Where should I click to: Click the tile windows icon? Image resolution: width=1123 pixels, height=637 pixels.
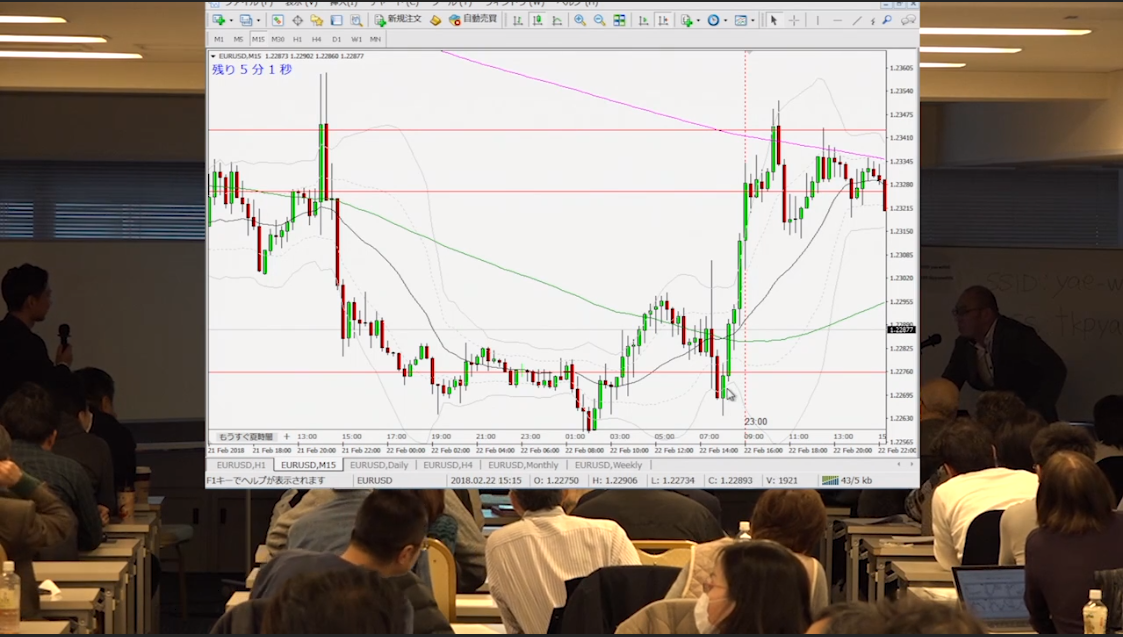pyautogui.click(x=619, y=20)
